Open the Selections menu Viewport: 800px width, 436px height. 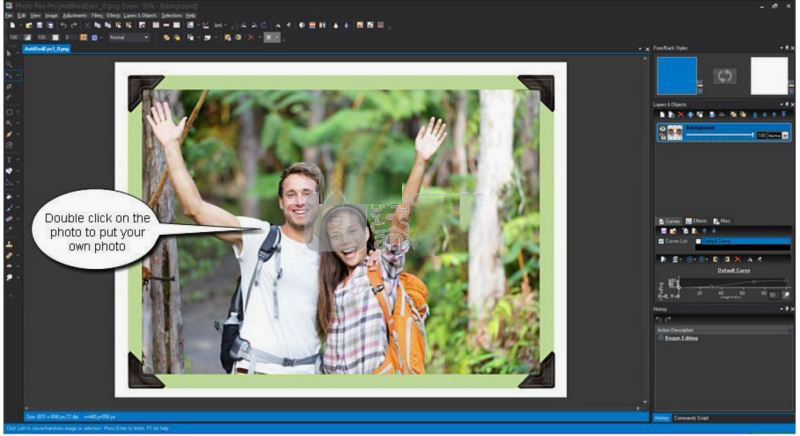click(x=172, y=16)
